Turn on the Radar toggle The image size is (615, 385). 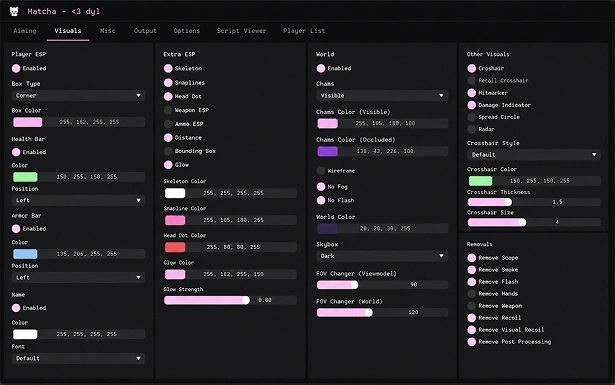click(x=471, y=129)
